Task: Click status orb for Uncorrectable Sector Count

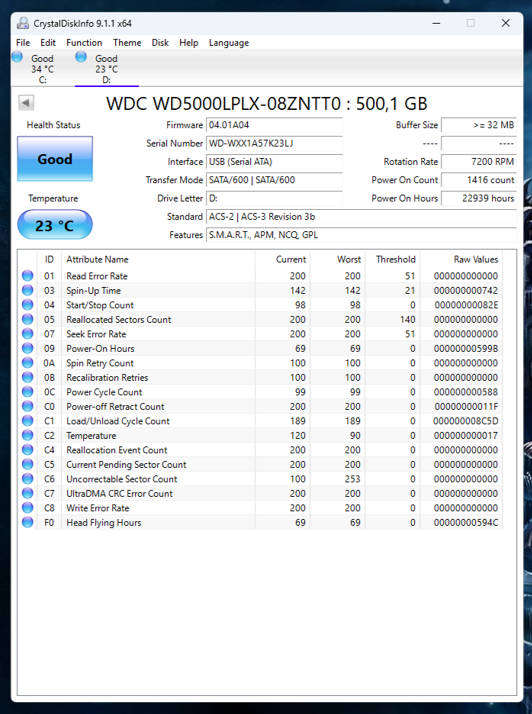Action: [x=27, y=479]
